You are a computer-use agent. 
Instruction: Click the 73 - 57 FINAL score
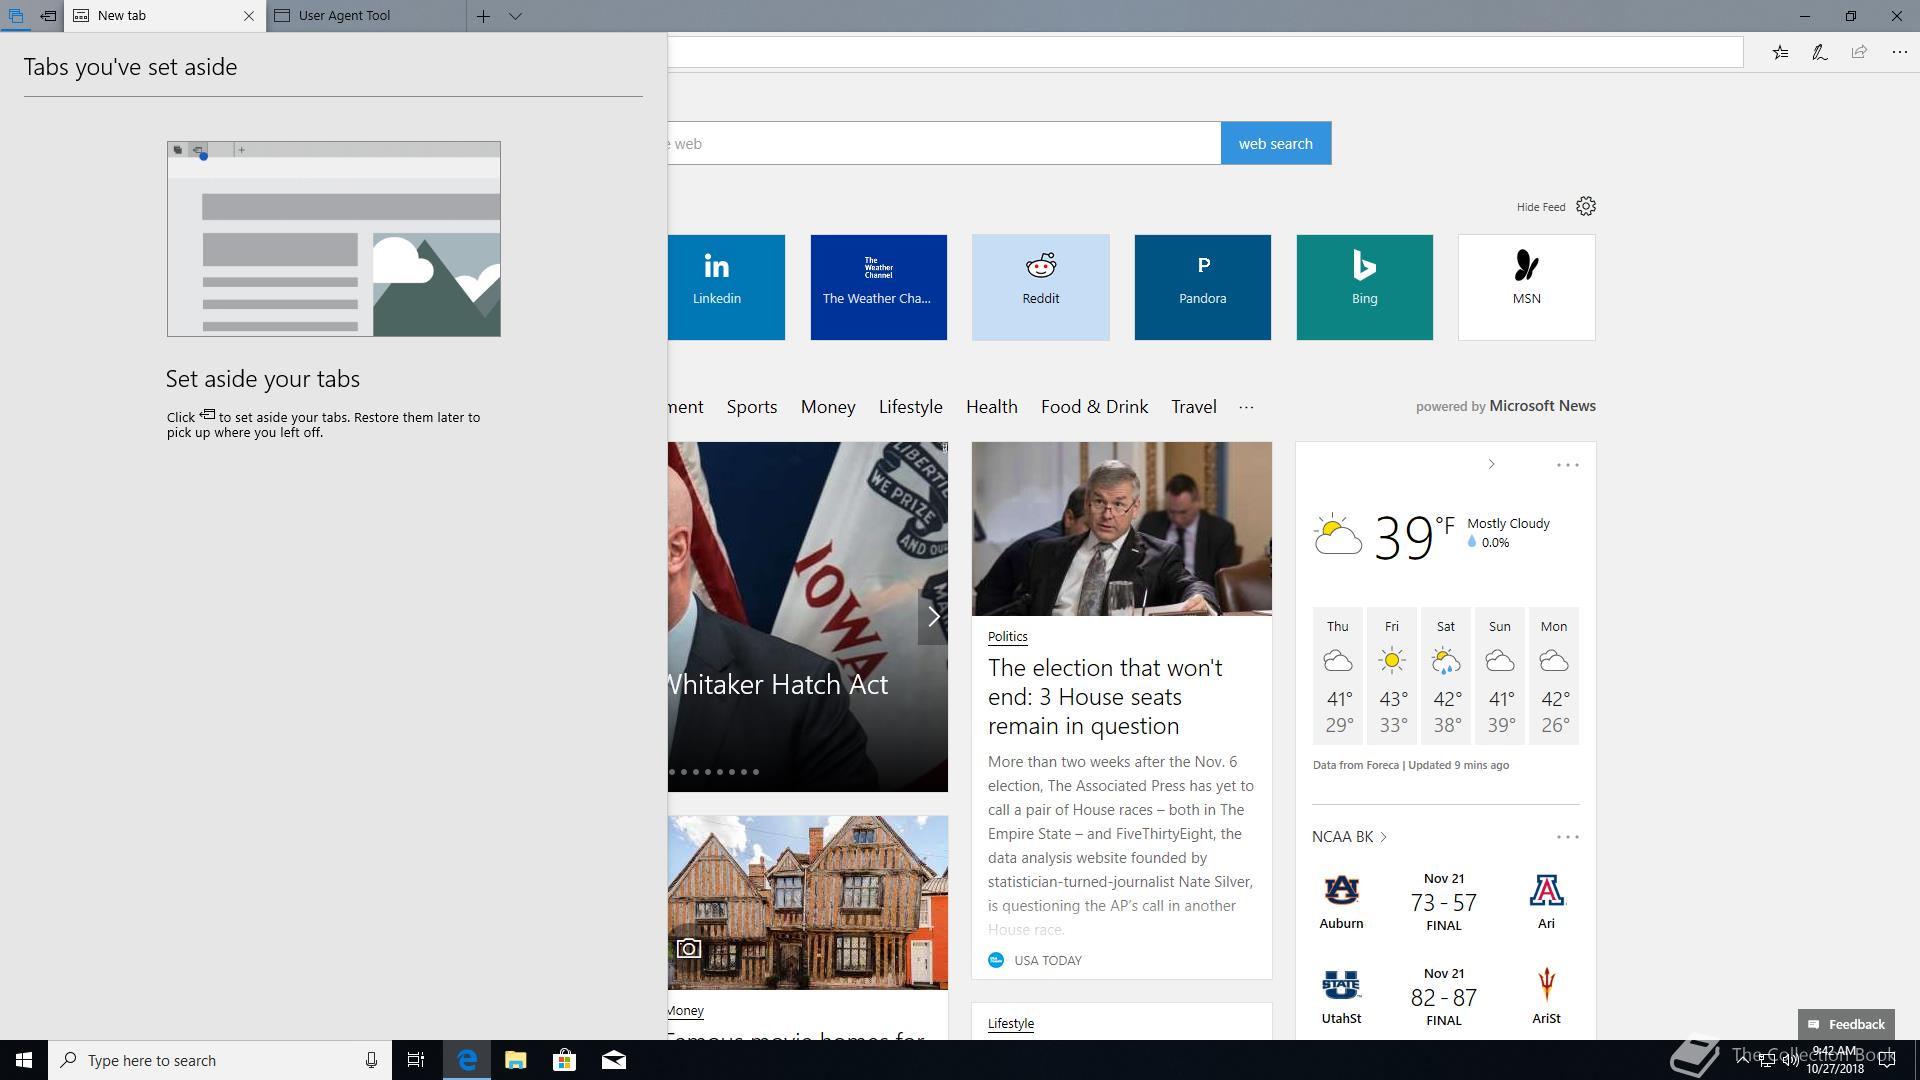(x=1443, y=903)
